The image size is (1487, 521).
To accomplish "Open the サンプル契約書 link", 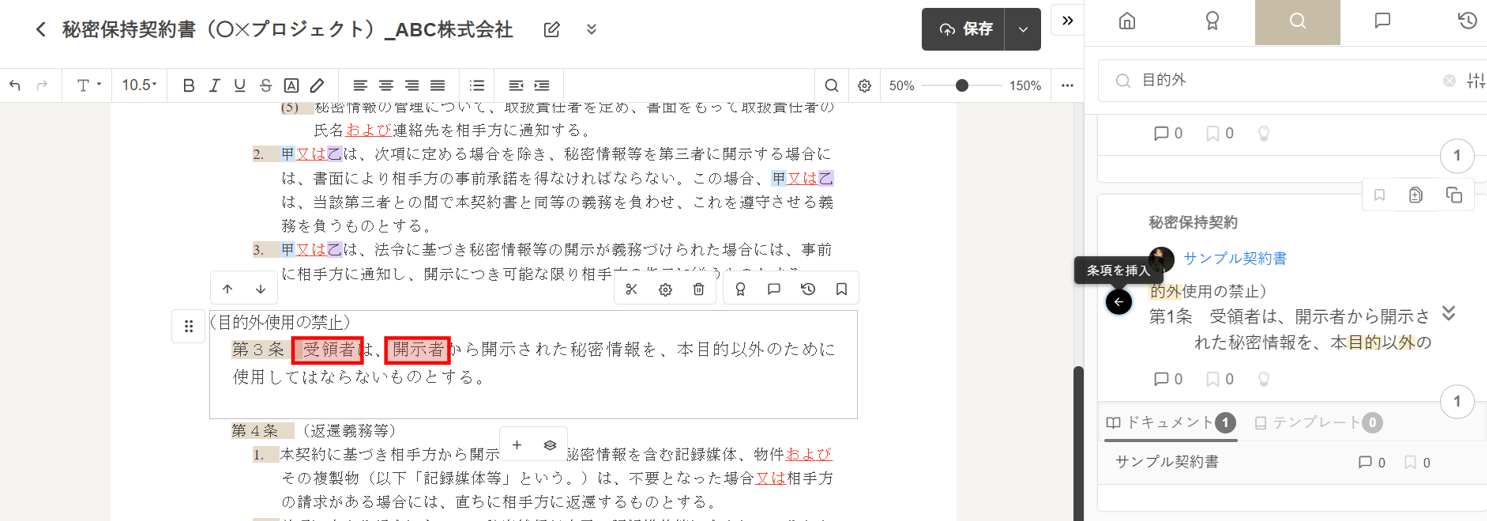I will pos(1235,258).
